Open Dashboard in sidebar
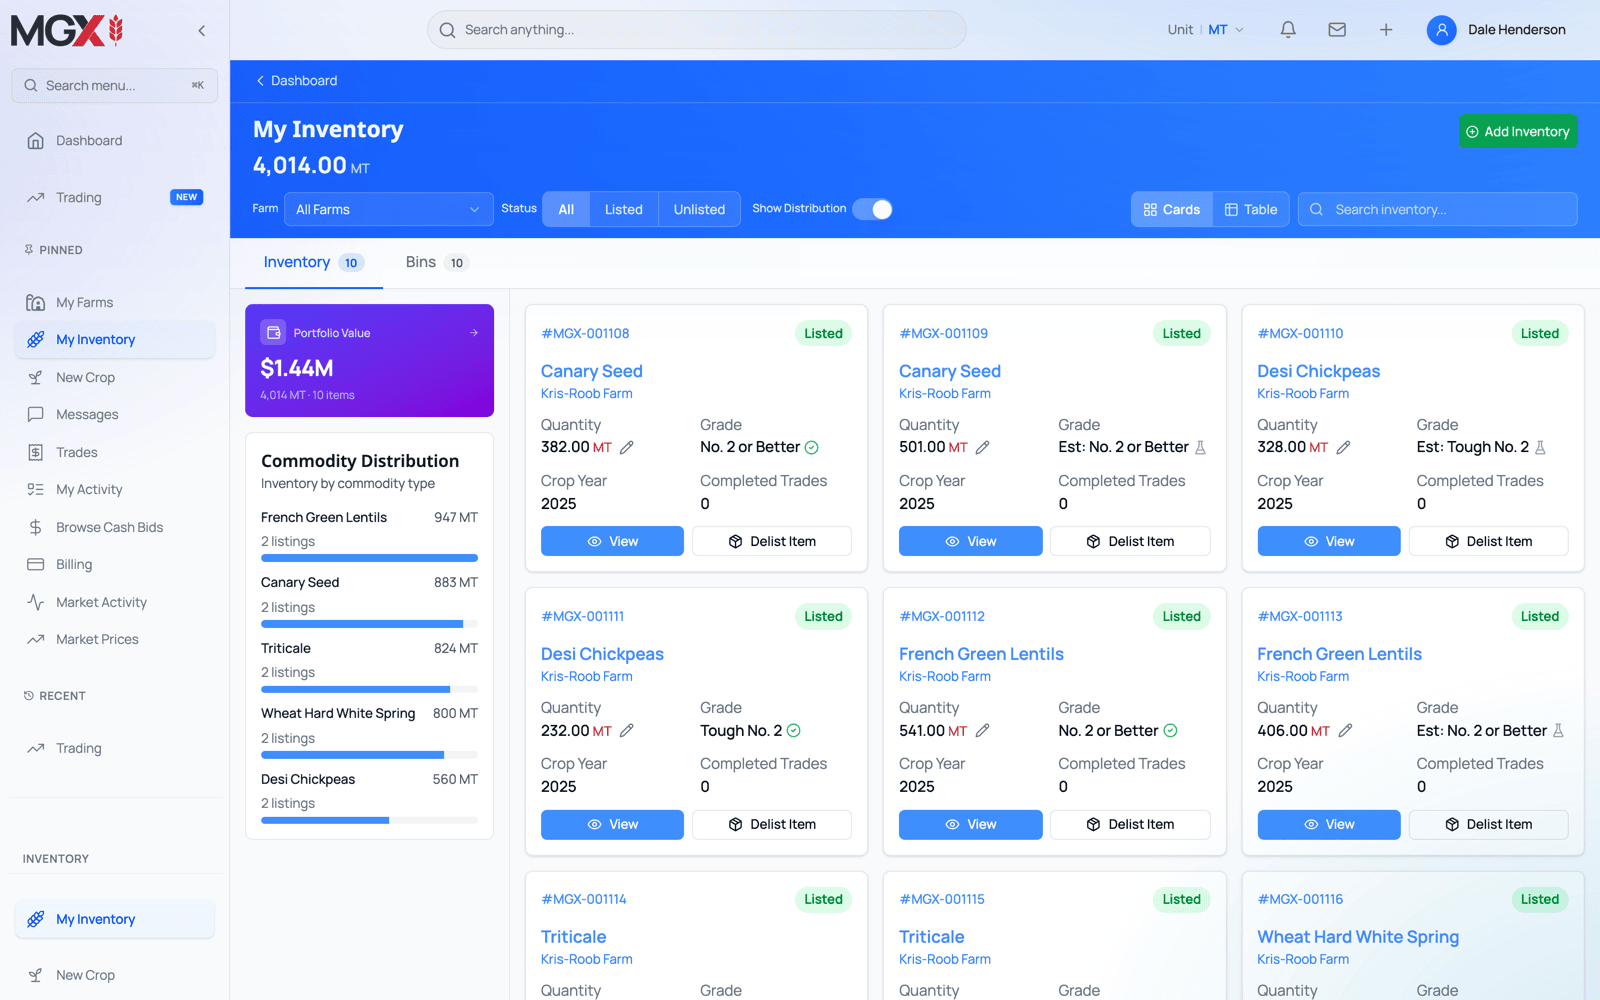The image size is (1600, 1000). click(115, 141)
